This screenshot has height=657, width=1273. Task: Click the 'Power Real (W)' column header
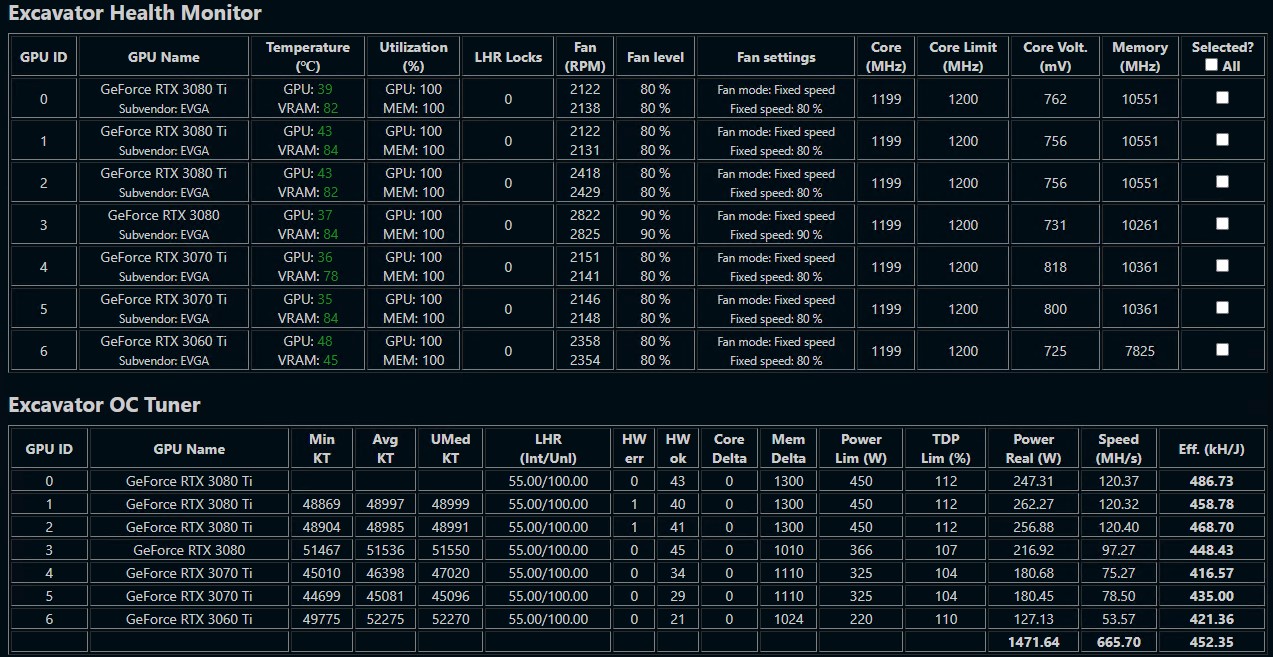1034,449
